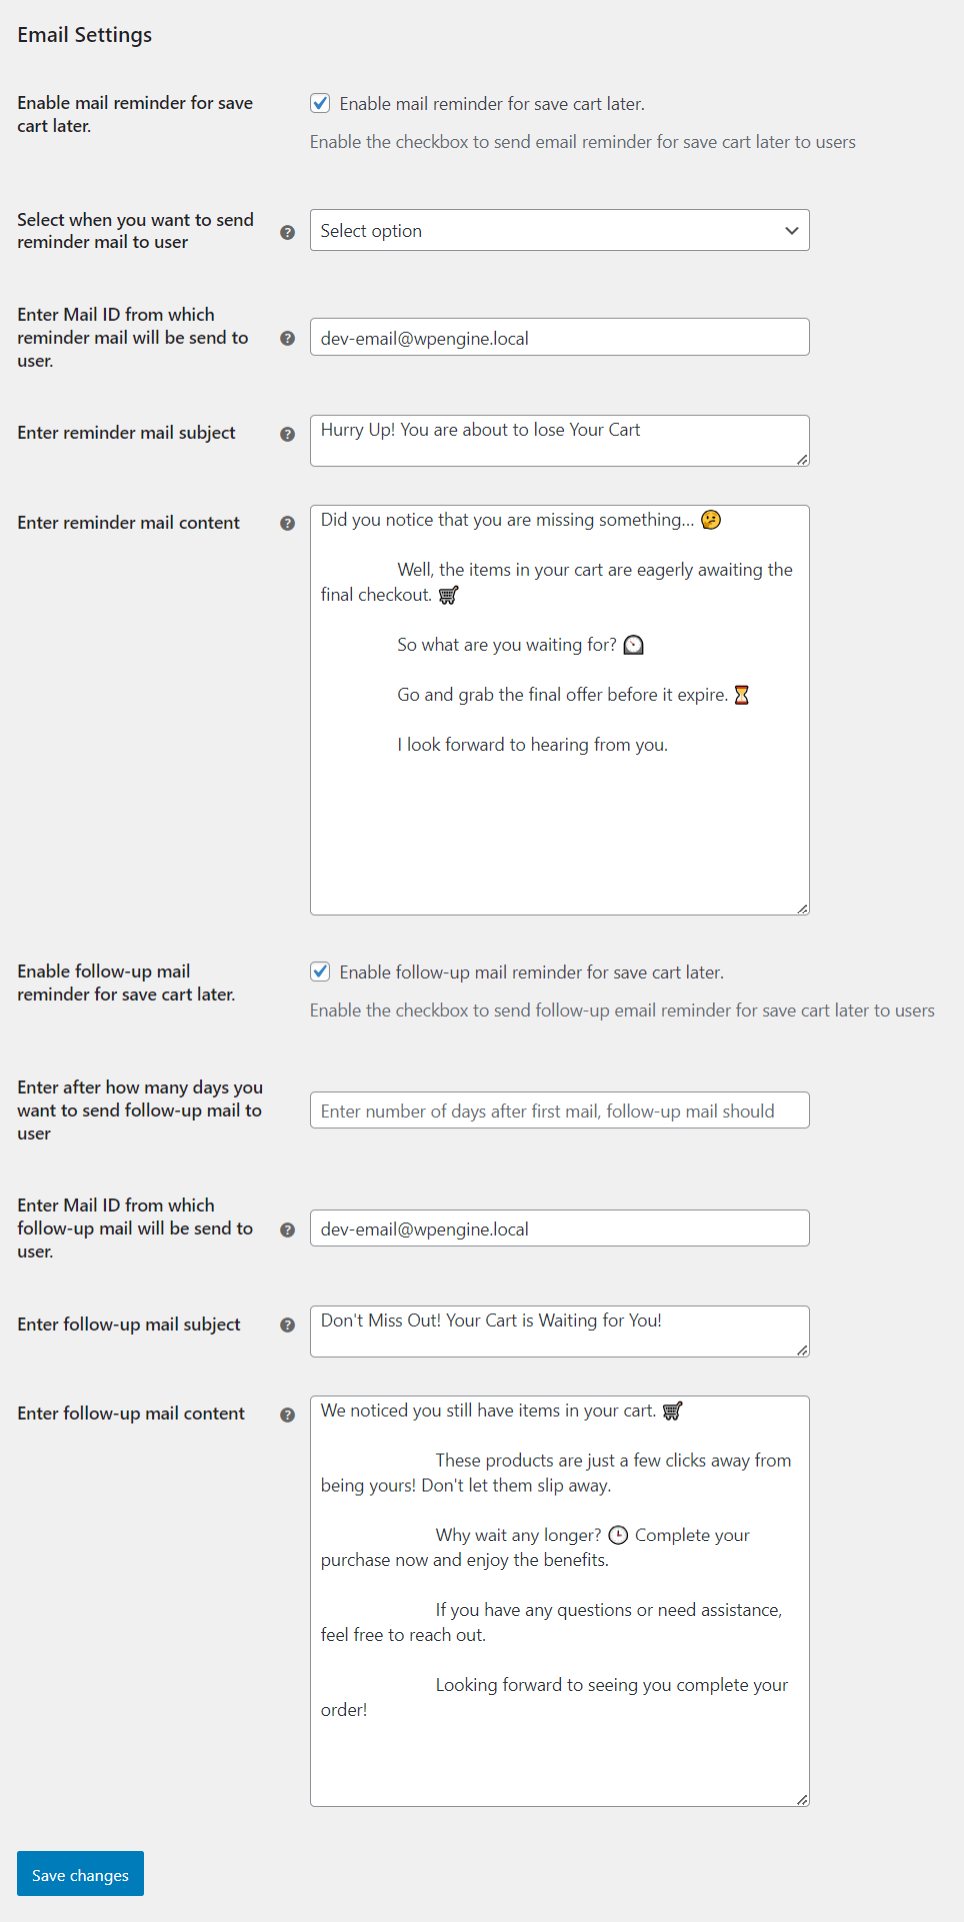Open help for reminder mail subject
964x1922 pixels.
pyautogui.click(x=287, y=433)
